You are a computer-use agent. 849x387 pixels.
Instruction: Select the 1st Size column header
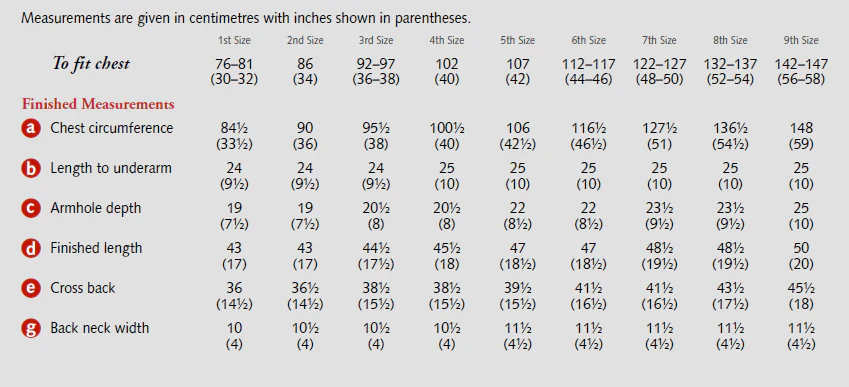(x=234, y=41)
